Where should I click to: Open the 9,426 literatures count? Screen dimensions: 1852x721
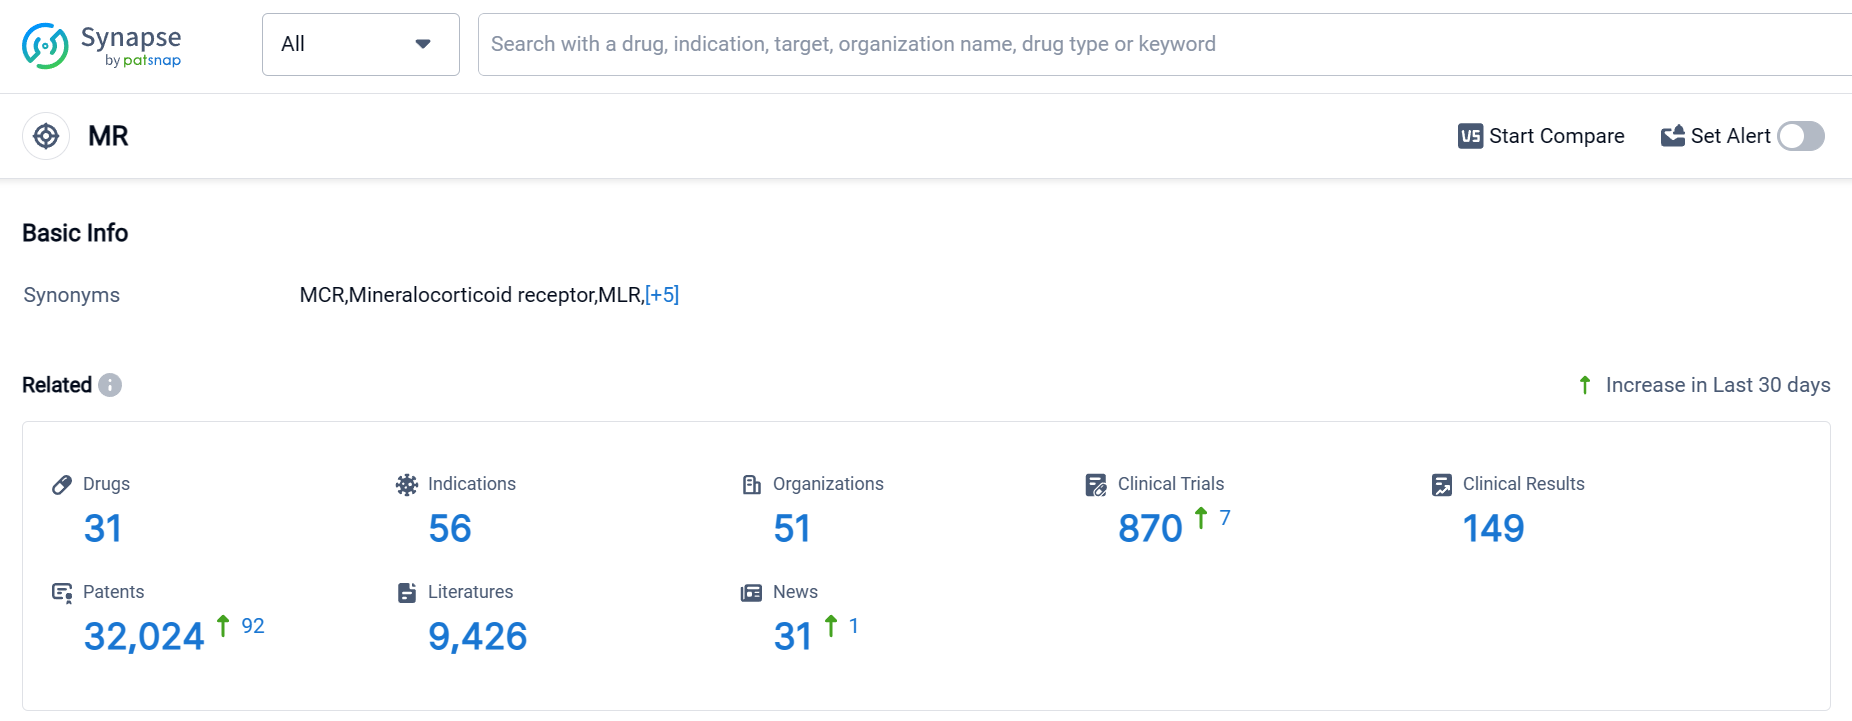click(477, 636)
